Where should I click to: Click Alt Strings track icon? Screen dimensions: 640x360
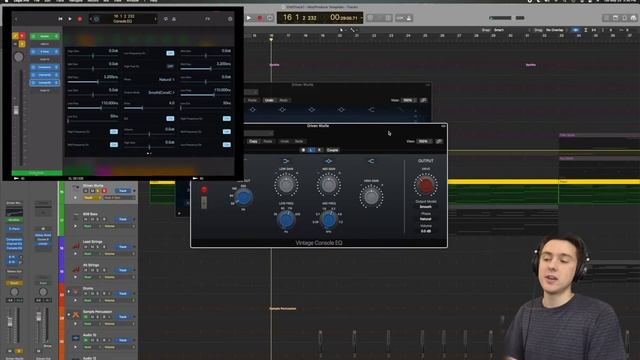tap(76, 269)
